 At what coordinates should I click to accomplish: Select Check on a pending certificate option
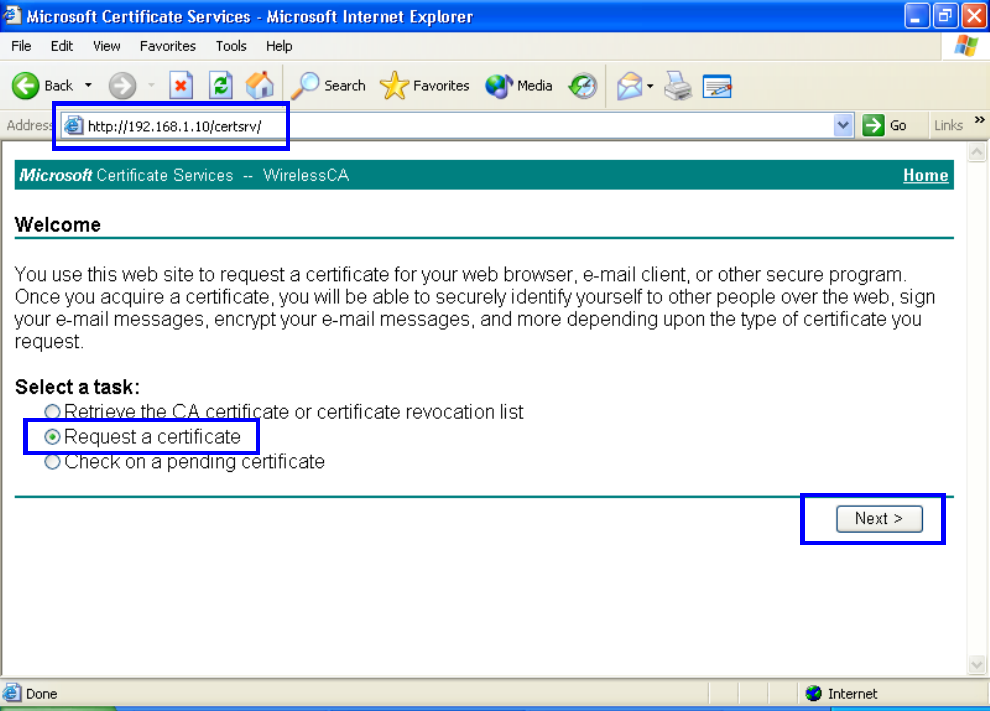52,462
